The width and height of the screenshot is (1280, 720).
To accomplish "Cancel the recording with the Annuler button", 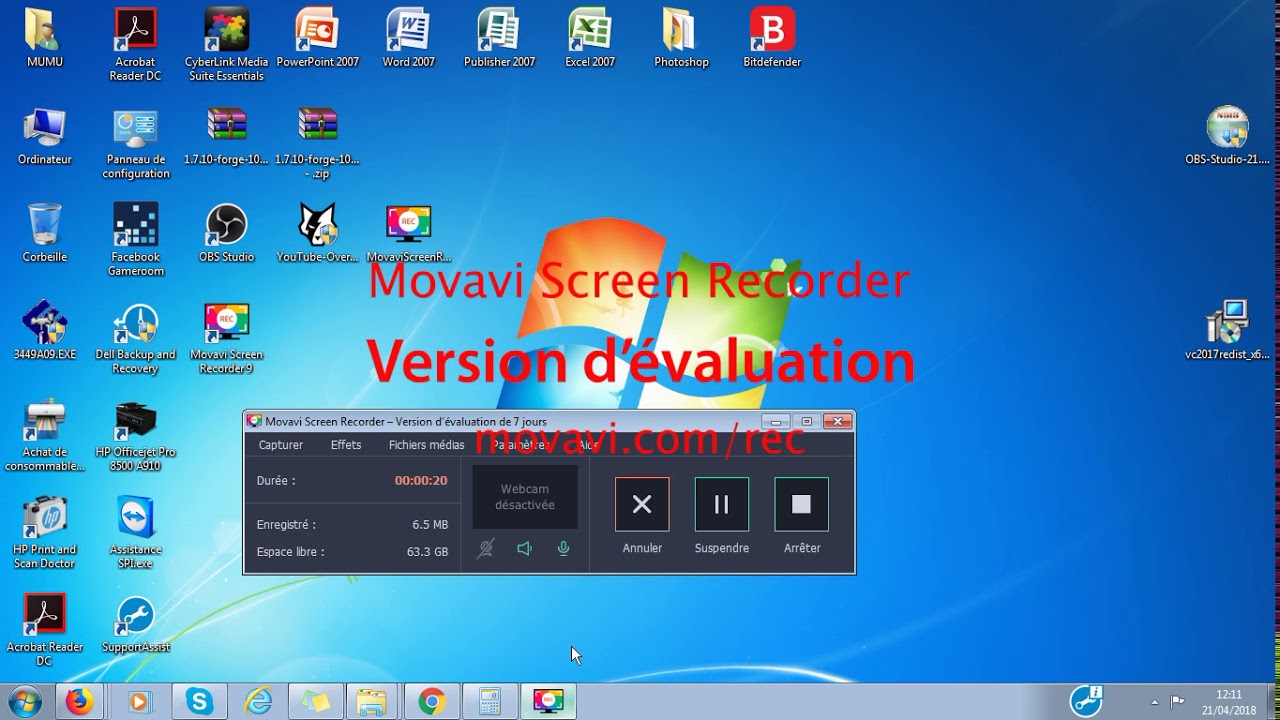I will (x=642, y=504).
